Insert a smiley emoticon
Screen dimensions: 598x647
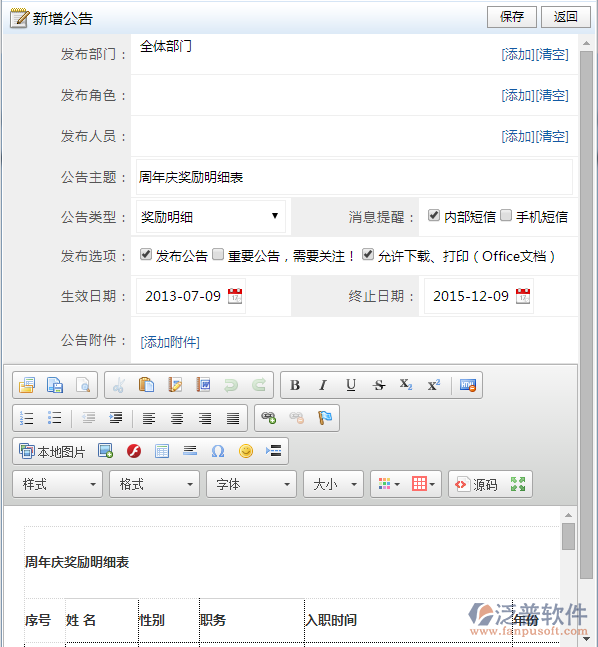pyautogui.click(x=246, y=451)
